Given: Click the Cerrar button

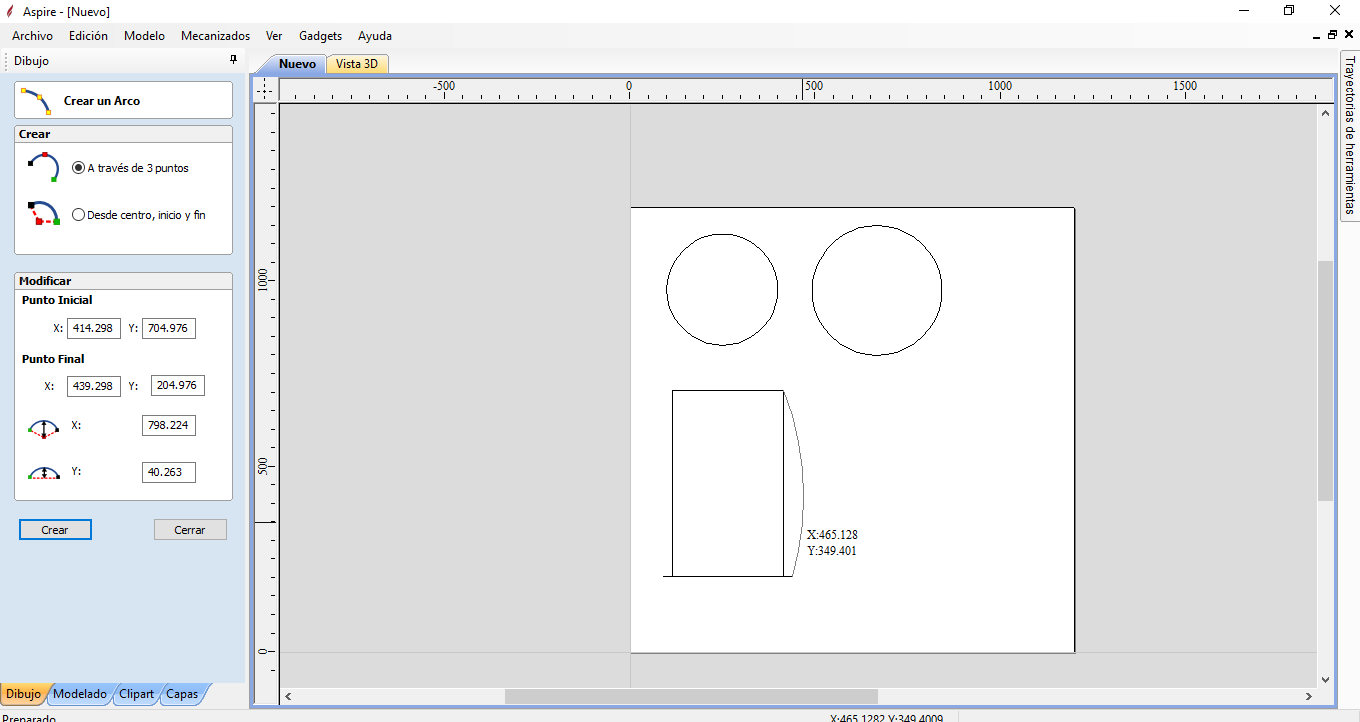Looking at the screenshot, I should point(190,530).
